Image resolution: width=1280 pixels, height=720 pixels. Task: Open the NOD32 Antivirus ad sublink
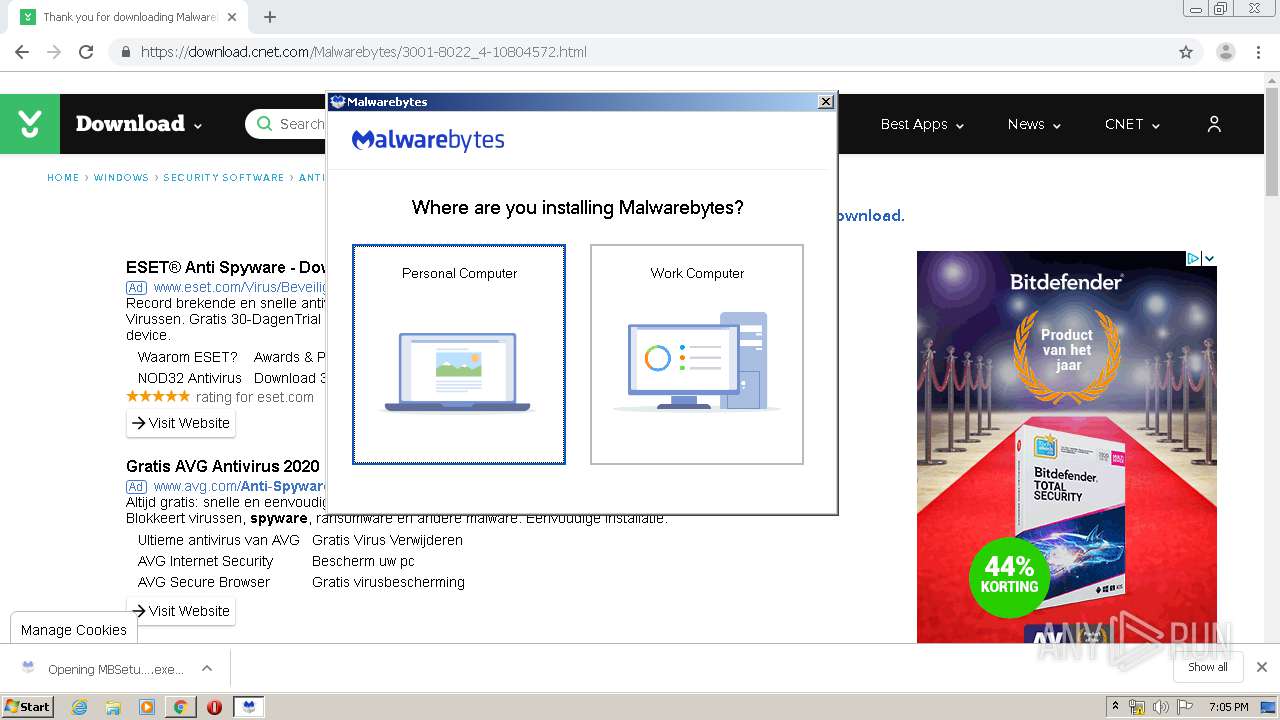point(190,378)
